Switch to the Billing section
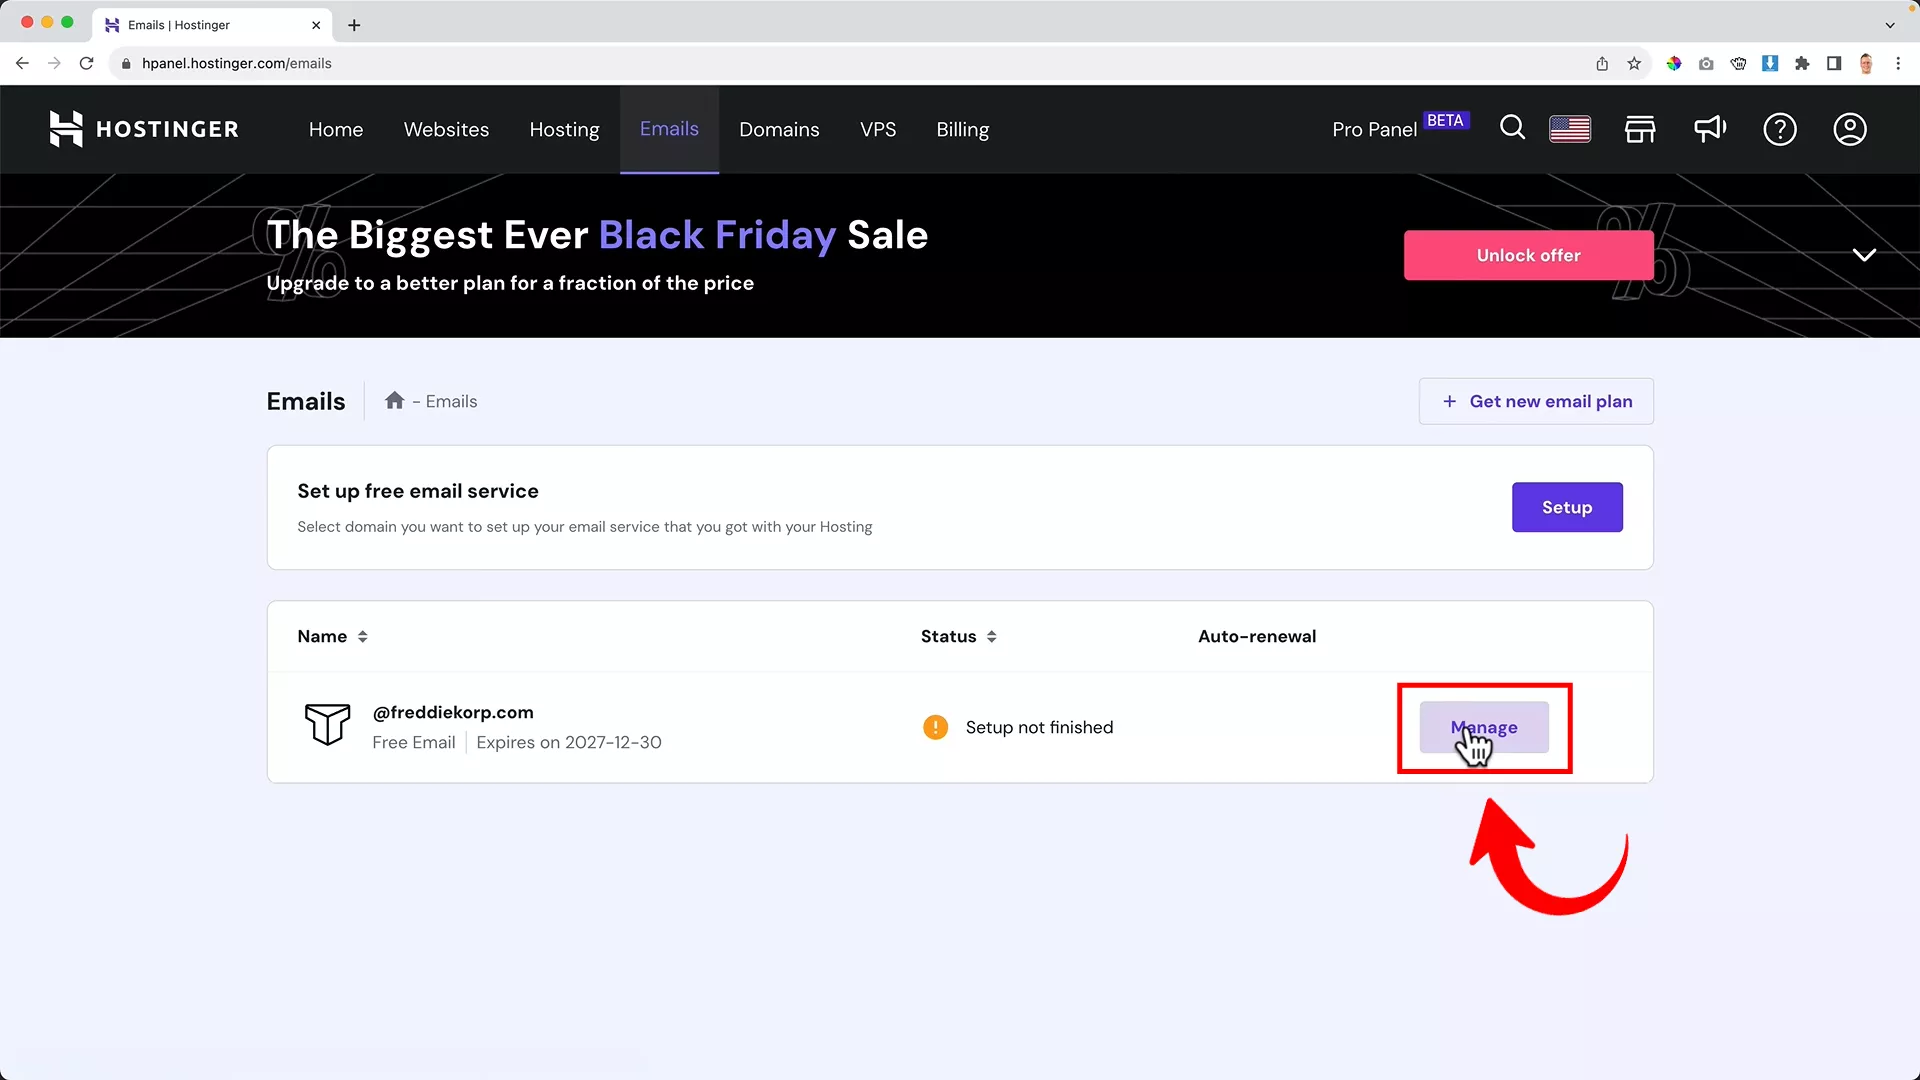The height and width of the screenshot is (1080, 1920). [x=962, y=129]
